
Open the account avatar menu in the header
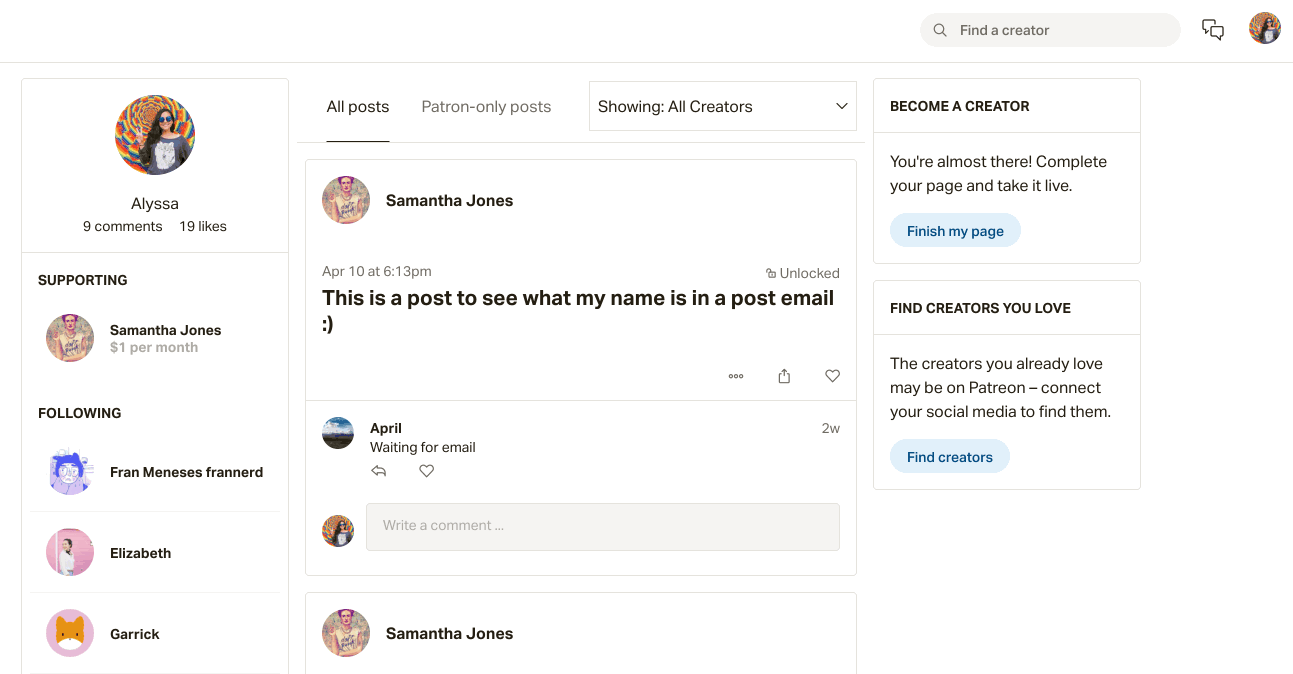point(1265,28)
